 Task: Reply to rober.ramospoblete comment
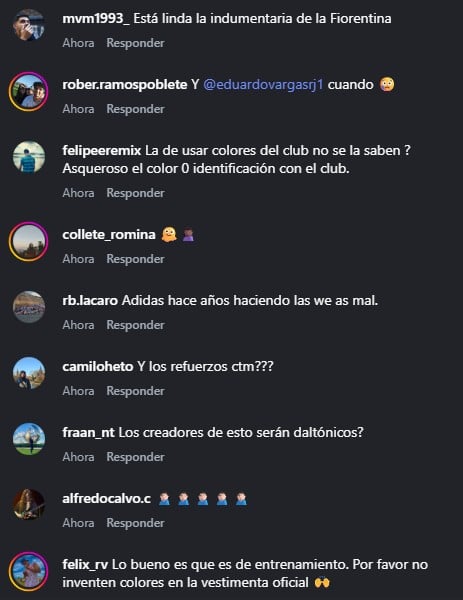click(135, 109)
